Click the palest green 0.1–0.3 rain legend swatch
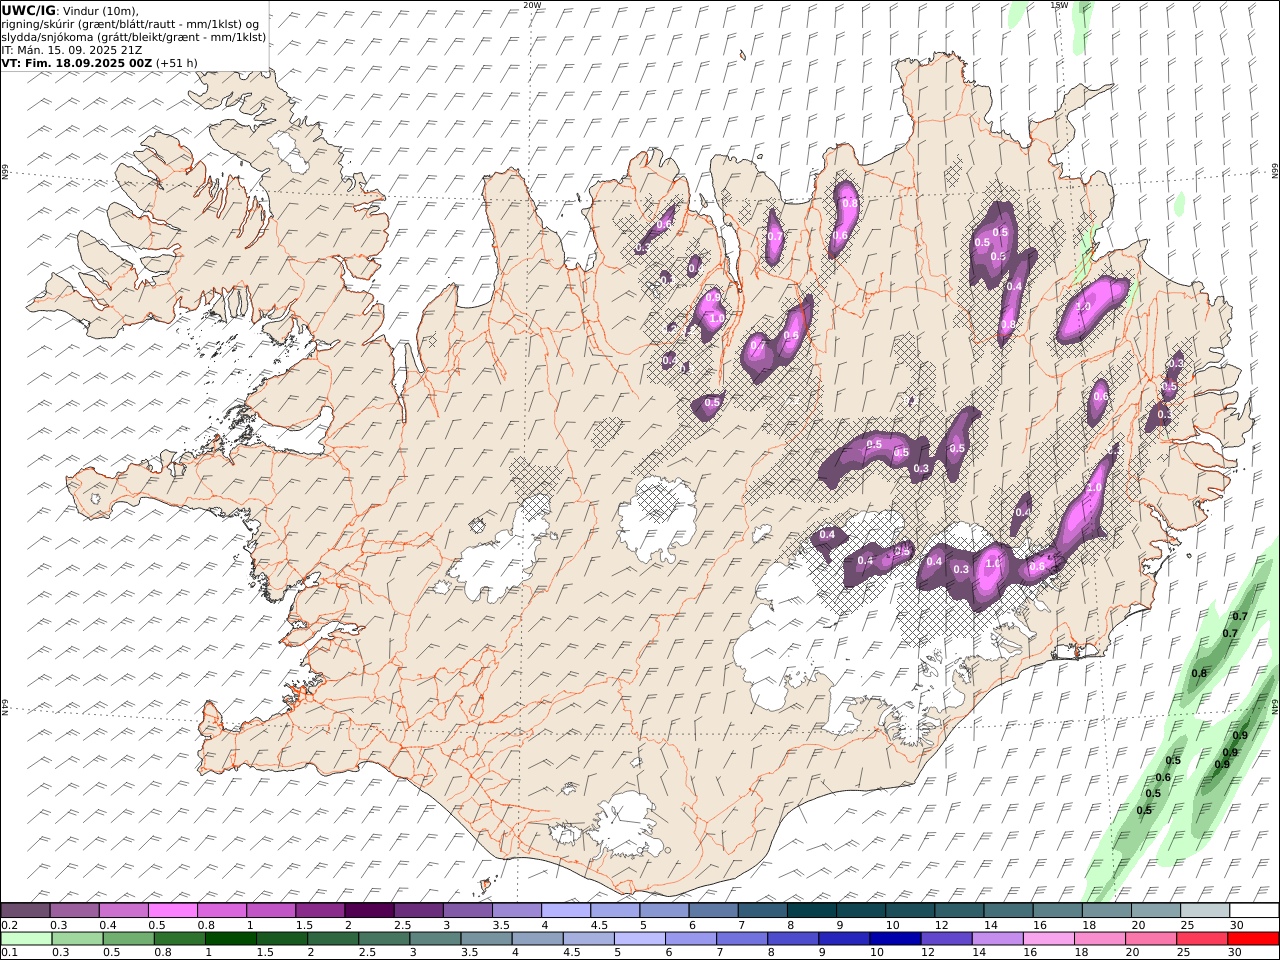This screenshot has width=1280, height=960. [27, 939]
